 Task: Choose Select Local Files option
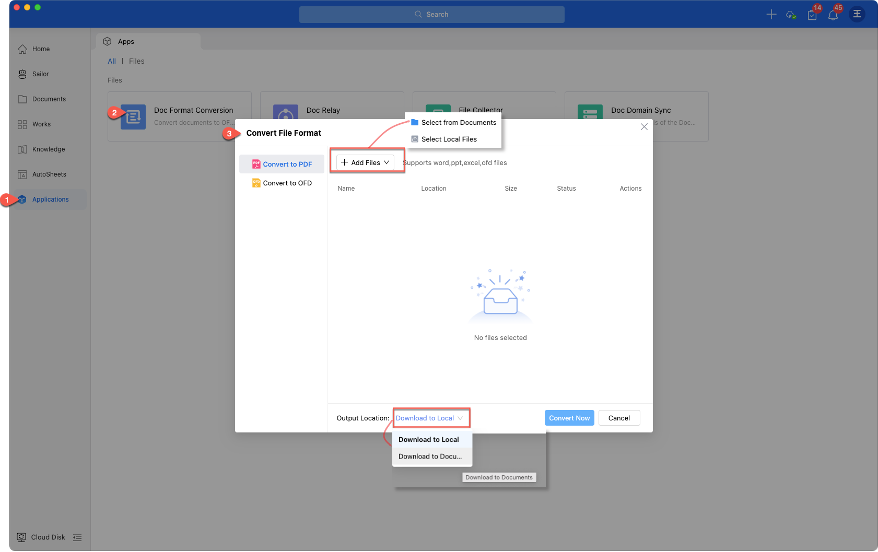tap(448, 139)
